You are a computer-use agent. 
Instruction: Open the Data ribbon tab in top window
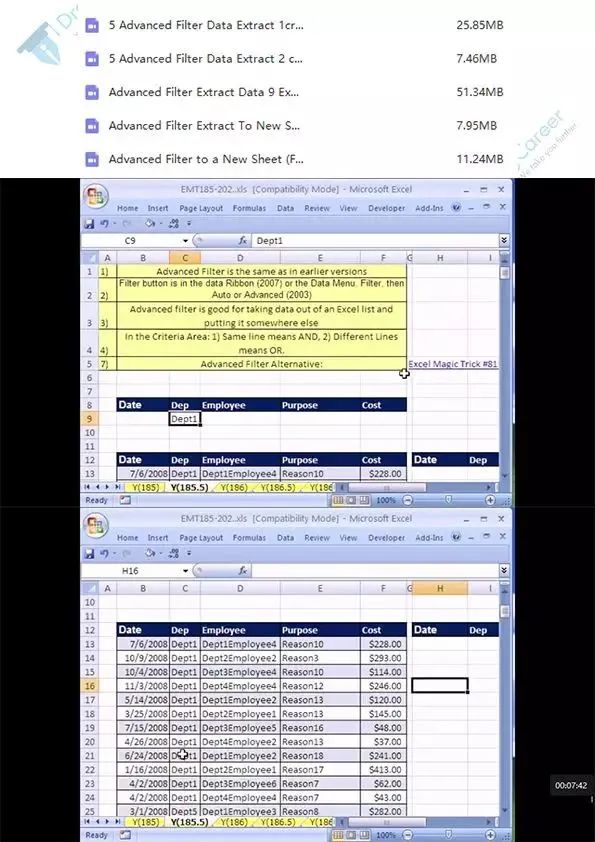point(285,208)
